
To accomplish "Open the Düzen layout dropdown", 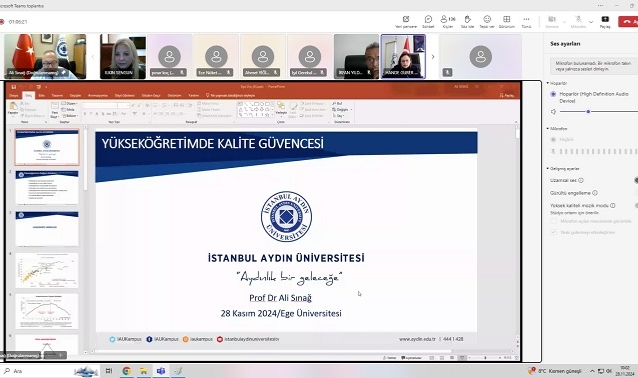I will coord(69,104).
